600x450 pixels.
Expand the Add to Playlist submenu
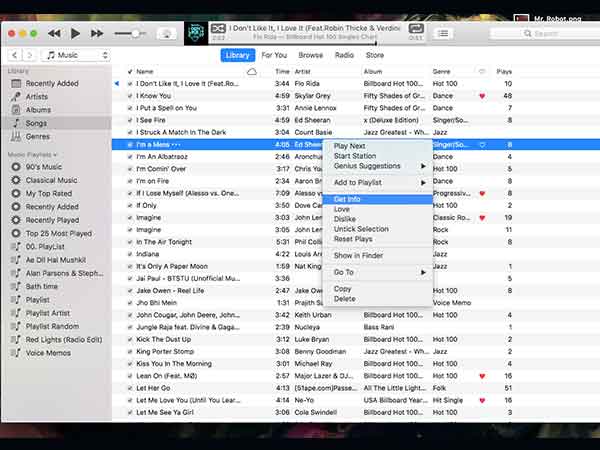[378, 183]
